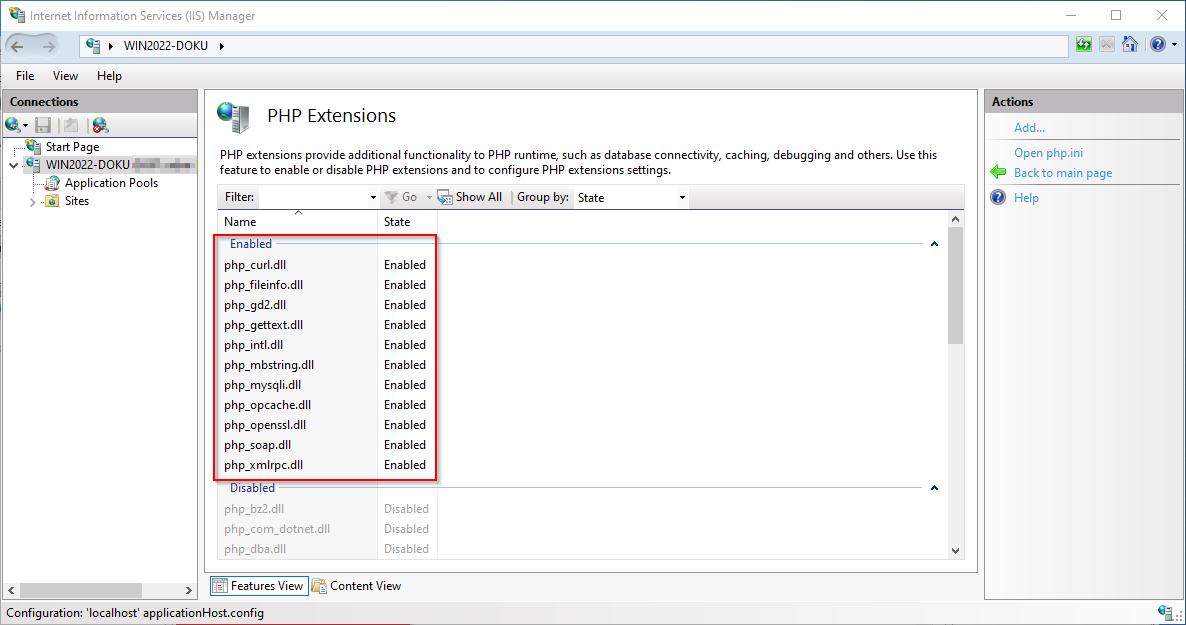This screenshot has width=1186, height=625.
Task: Select the Start Page tree item
Action: pyautogui.click(x=73, y=147)
